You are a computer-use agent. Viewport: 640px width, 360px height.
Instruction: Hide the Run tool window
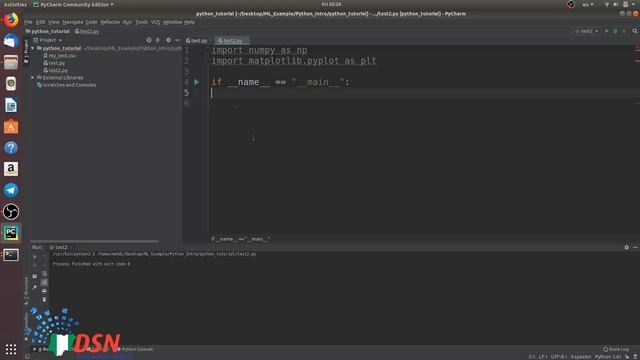tap(635, 247)
